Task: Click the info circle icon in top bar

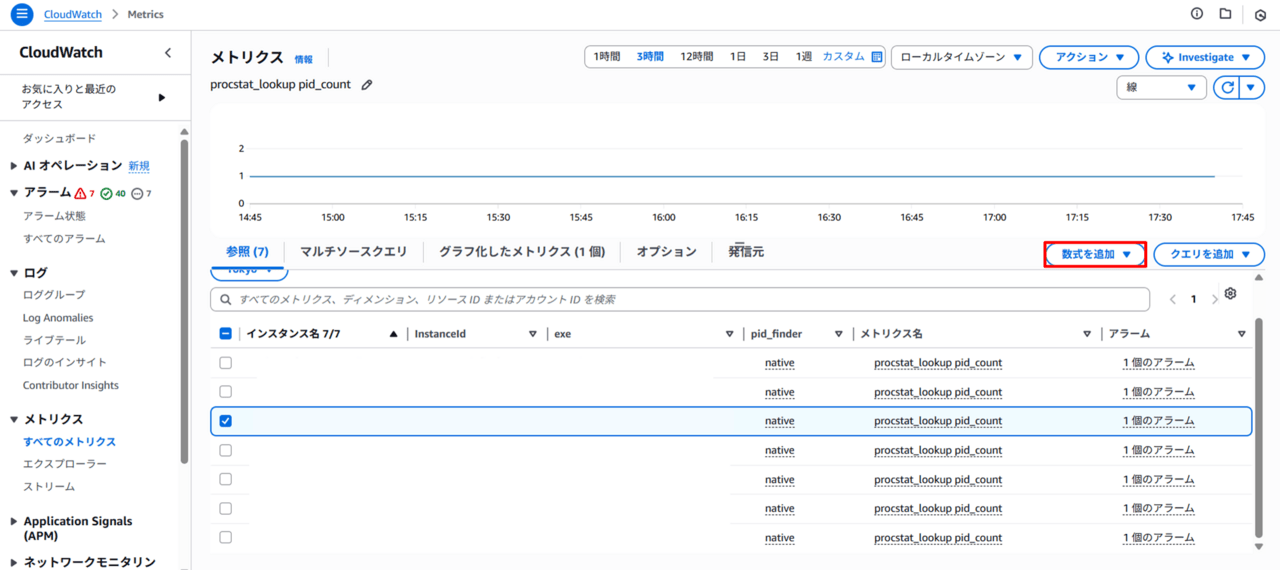Action: tap(1197, 14)
